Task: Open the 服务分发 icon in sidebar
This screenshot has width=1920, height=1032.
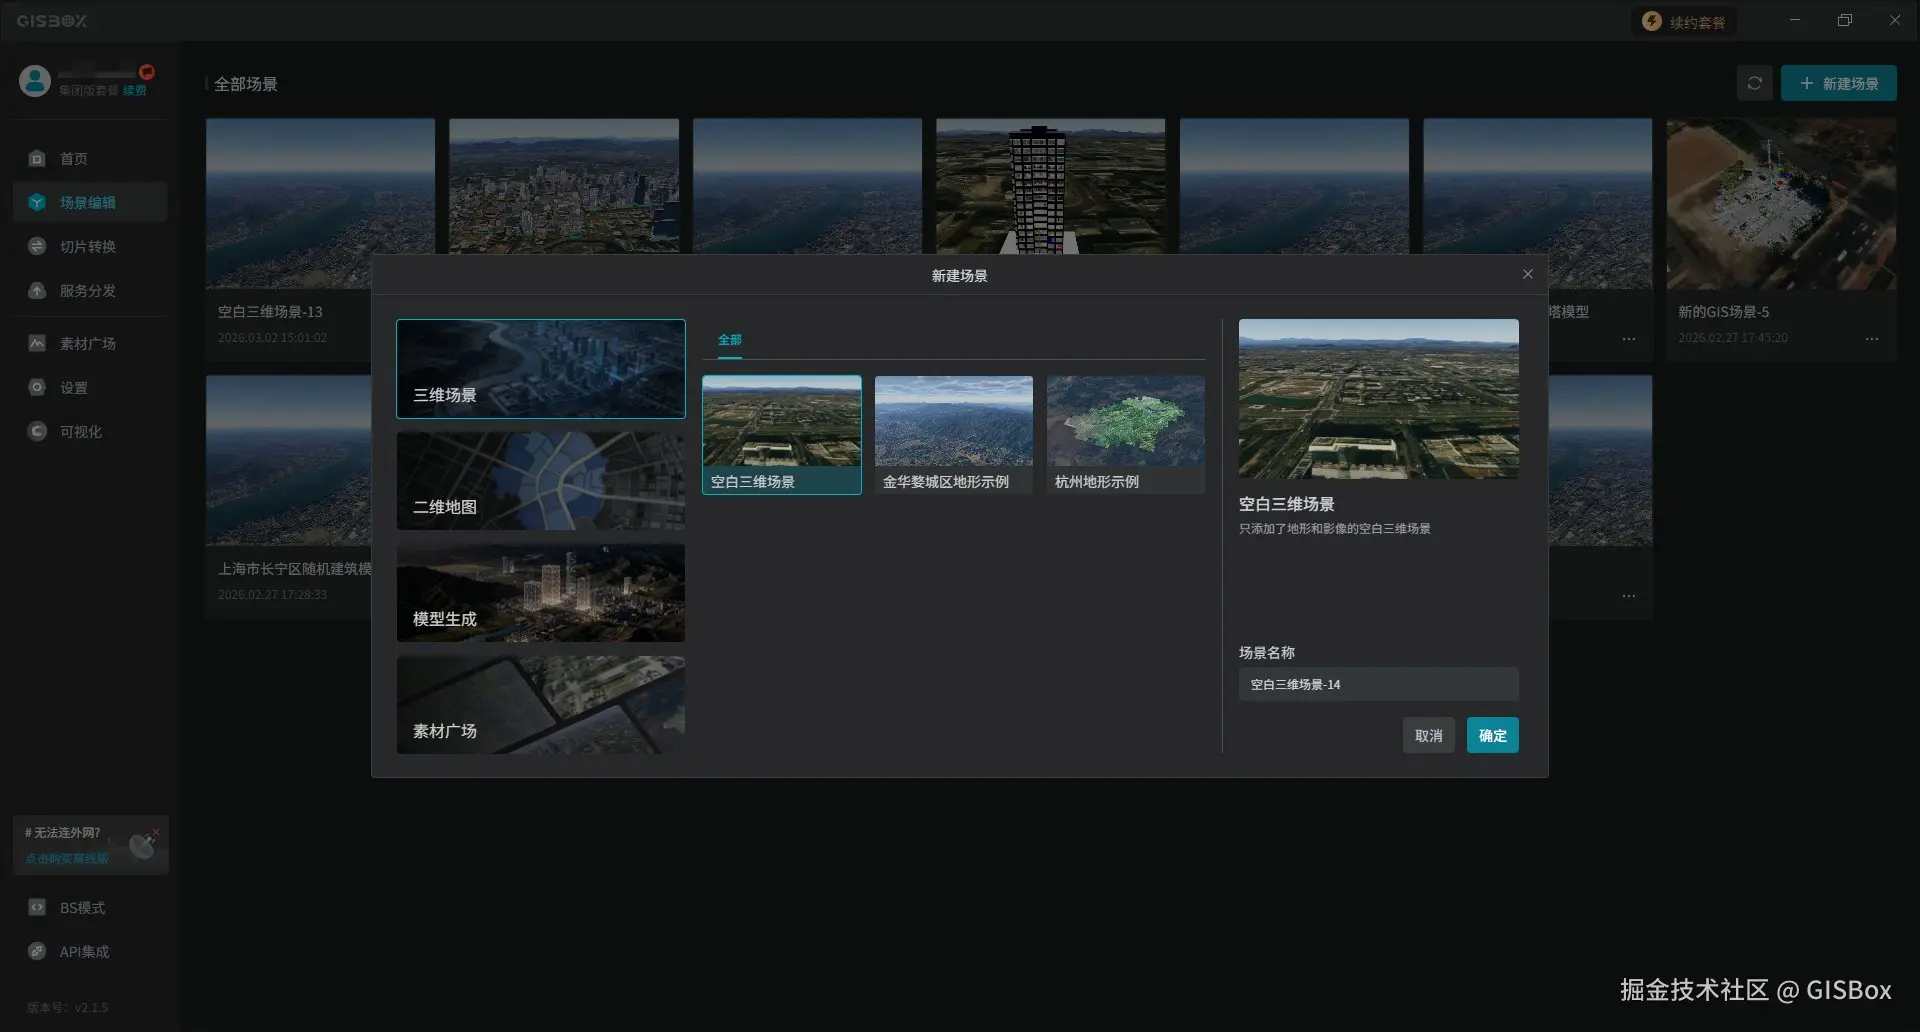Action: [x=37, y=290]
